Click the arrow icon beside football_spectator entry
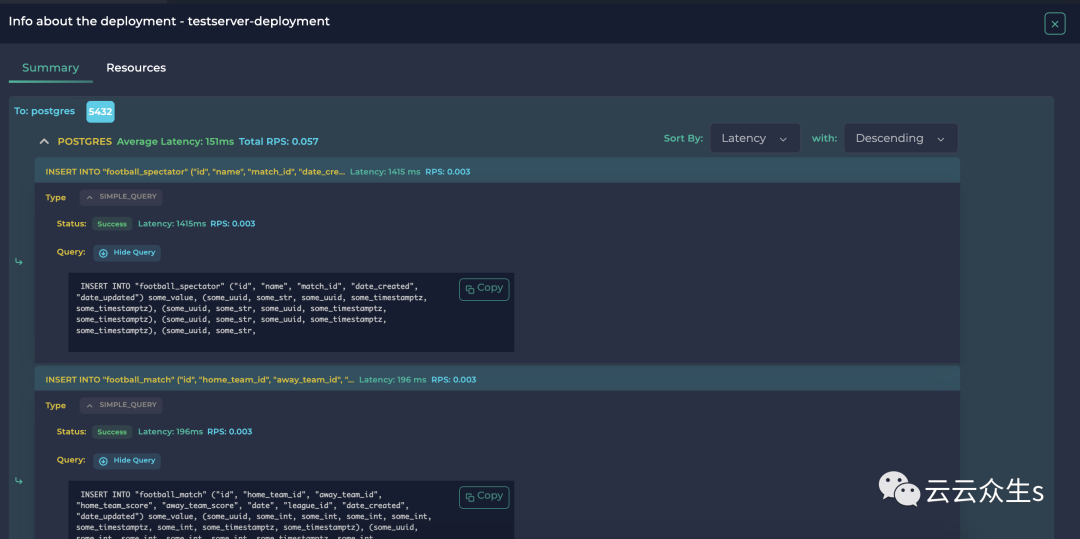Image resolution: width=1080 pixels, height=539 pixels. (19, 262)
